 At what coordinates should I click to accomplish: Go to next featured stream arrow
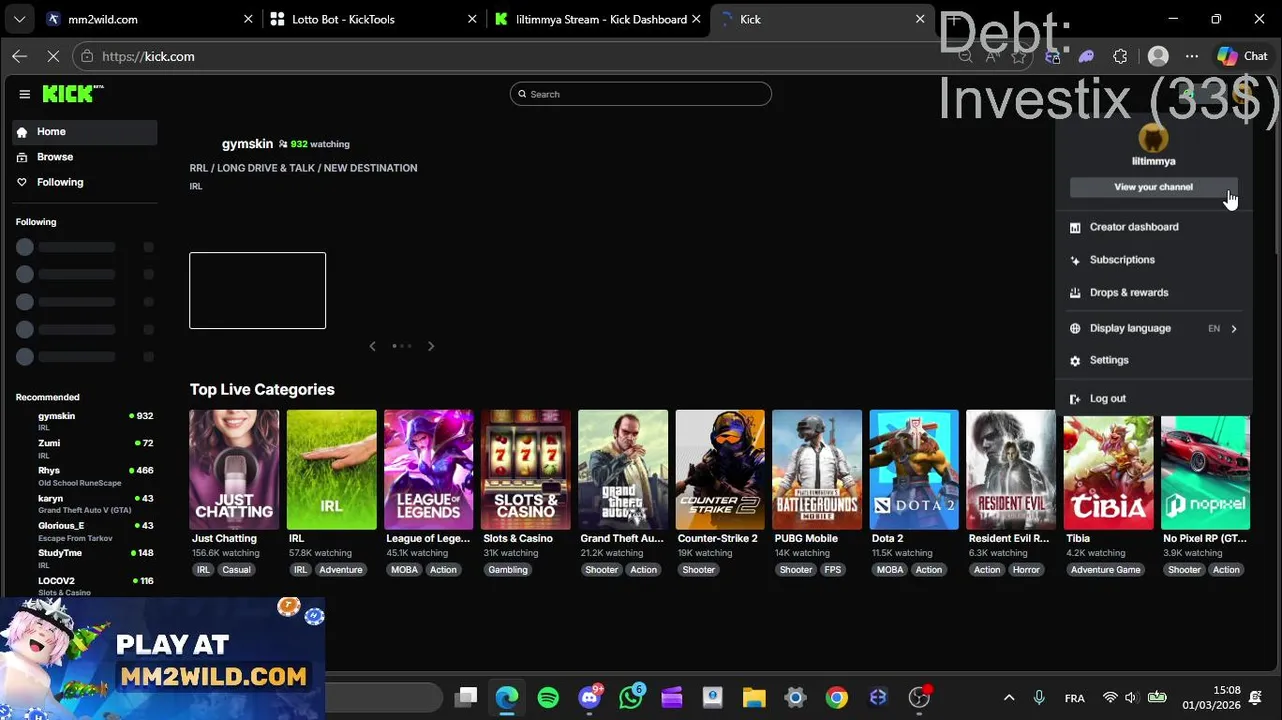point(431,346)
